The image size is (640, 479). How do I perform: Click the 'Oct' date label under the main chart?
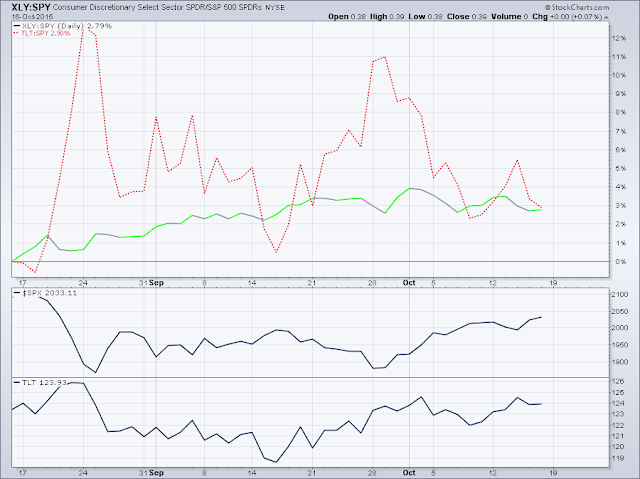point(409,283)
